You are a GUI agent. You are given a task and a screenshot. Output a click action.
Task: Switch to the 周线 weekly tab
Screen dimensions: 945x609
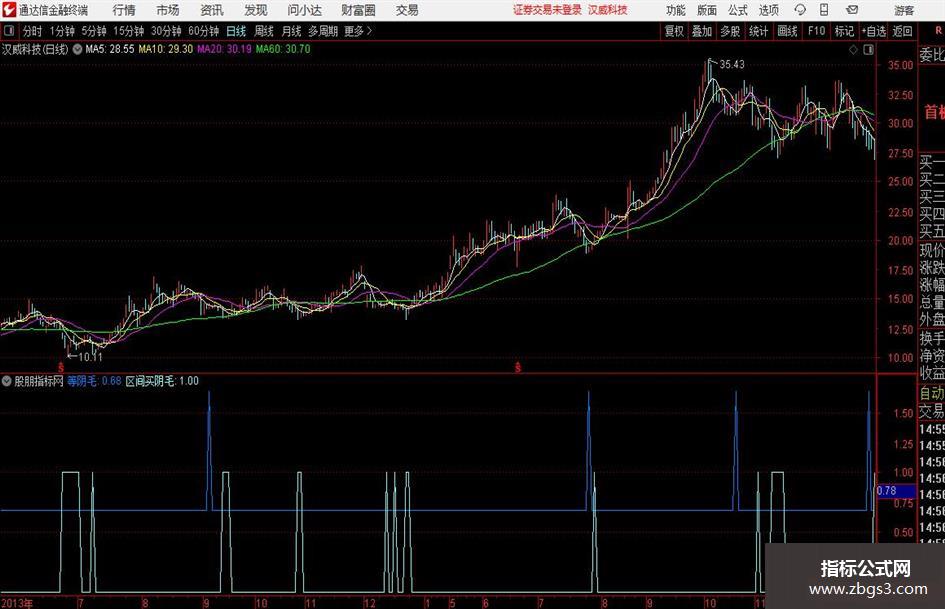click(264, 31)
